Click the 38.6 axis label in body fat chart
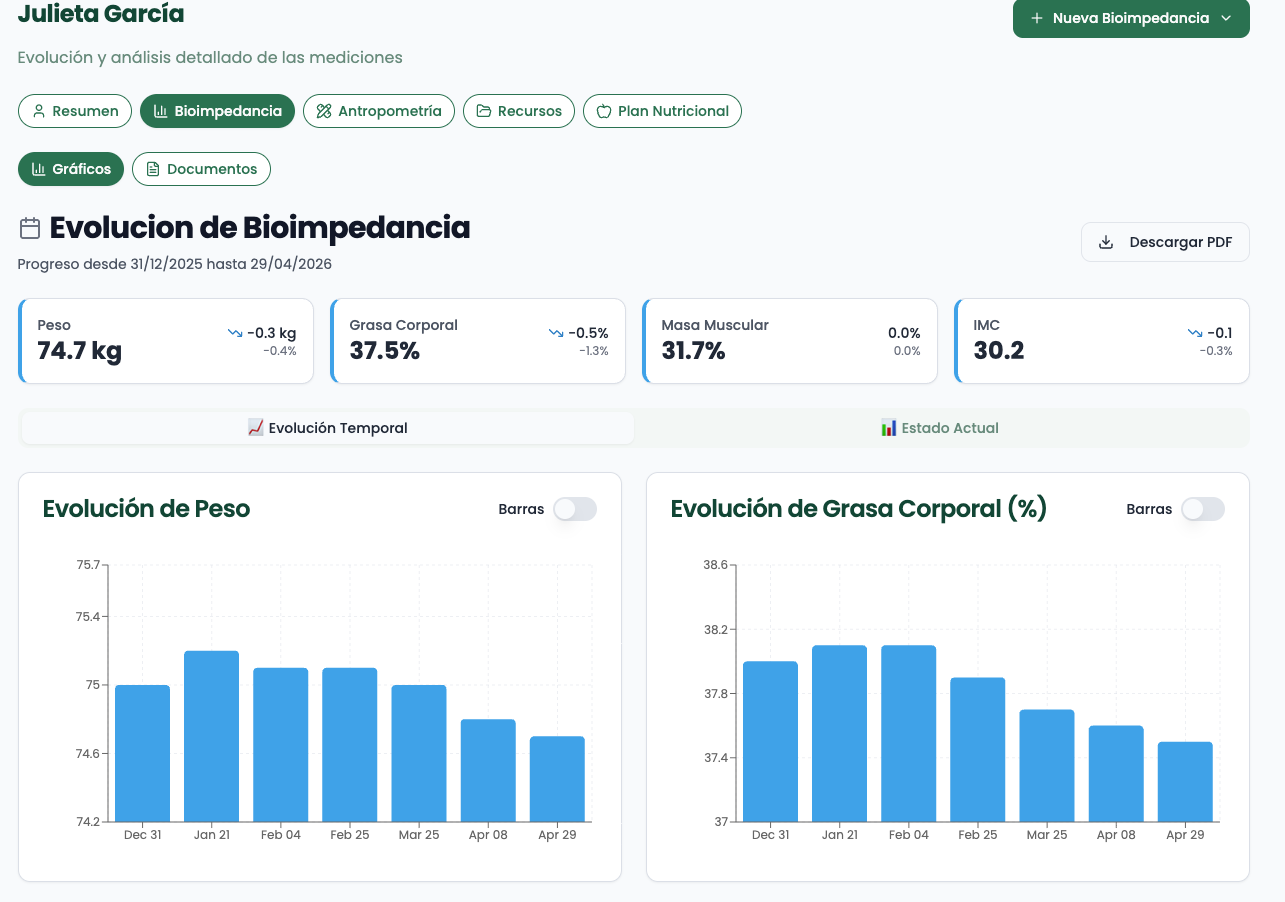The height and width of the screenshot is (902, 1285). coord(716,565)
